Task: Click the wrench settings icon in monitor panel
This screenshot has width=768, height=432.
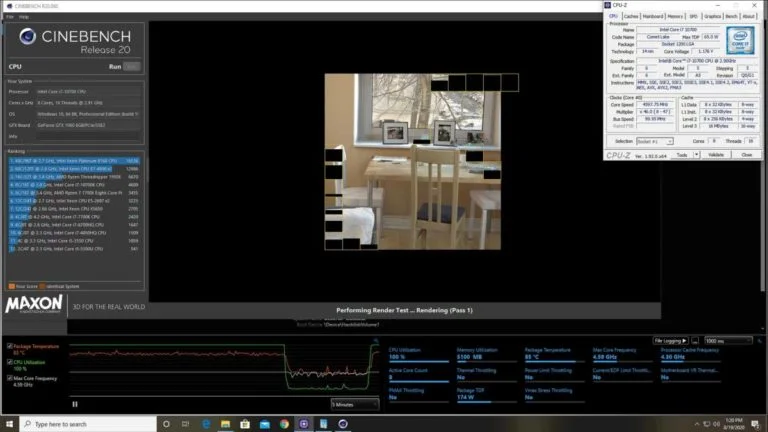Action: point(760,341)
